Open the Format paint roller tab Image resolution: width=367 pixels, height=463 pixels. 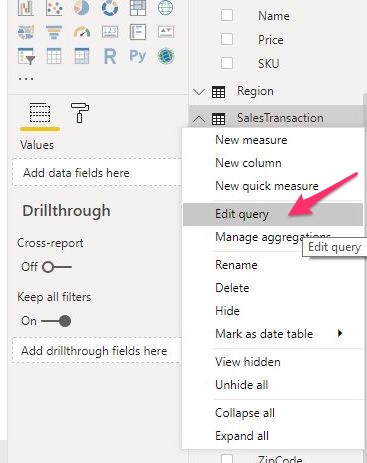pyautogui.click(x=80, y=113)
